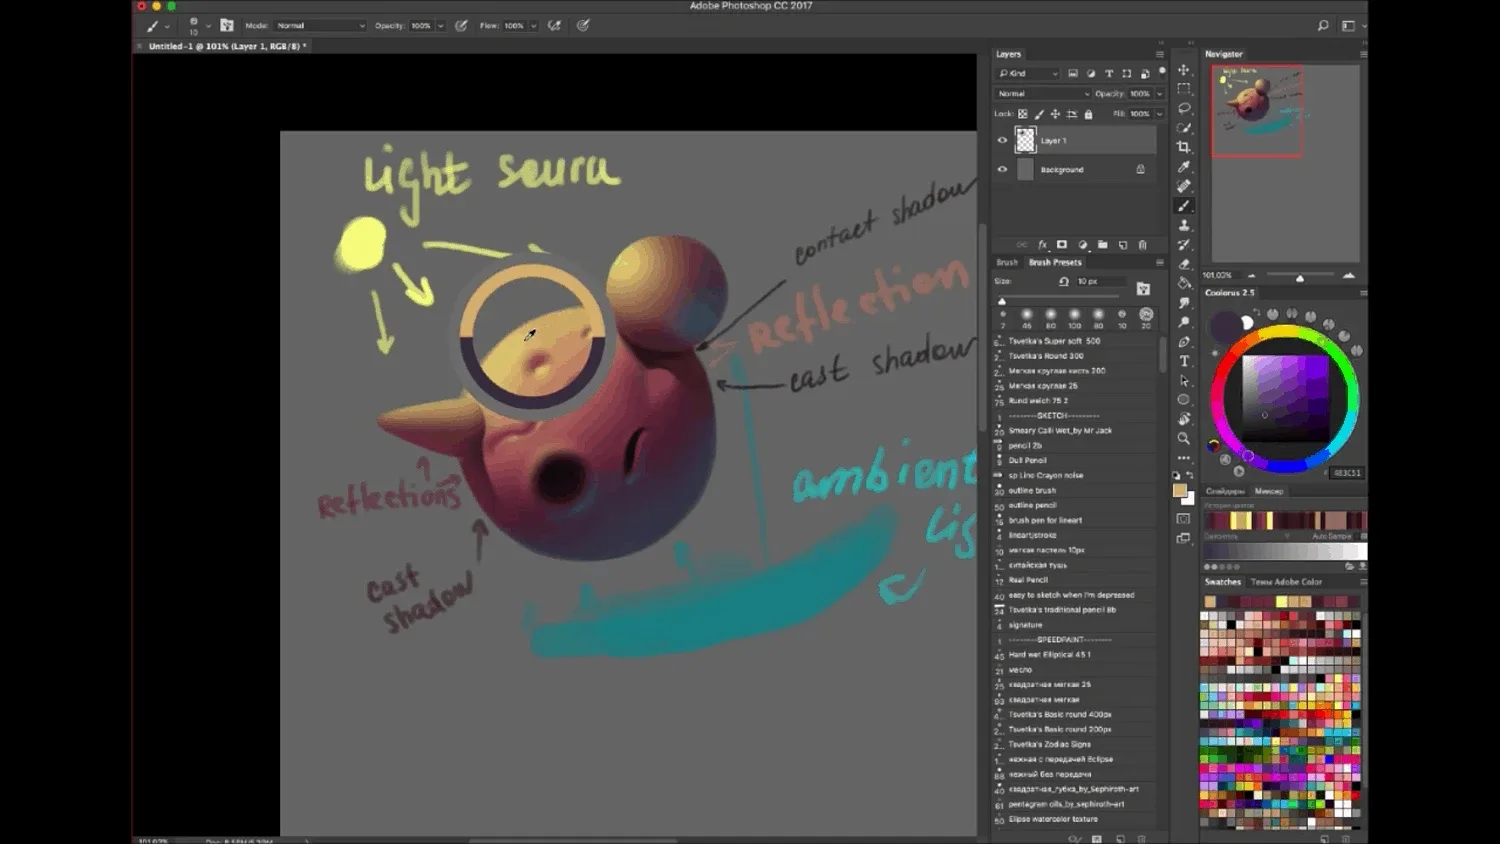
Task: Toggle lock all on the layer
Action: coord(1089,114)
